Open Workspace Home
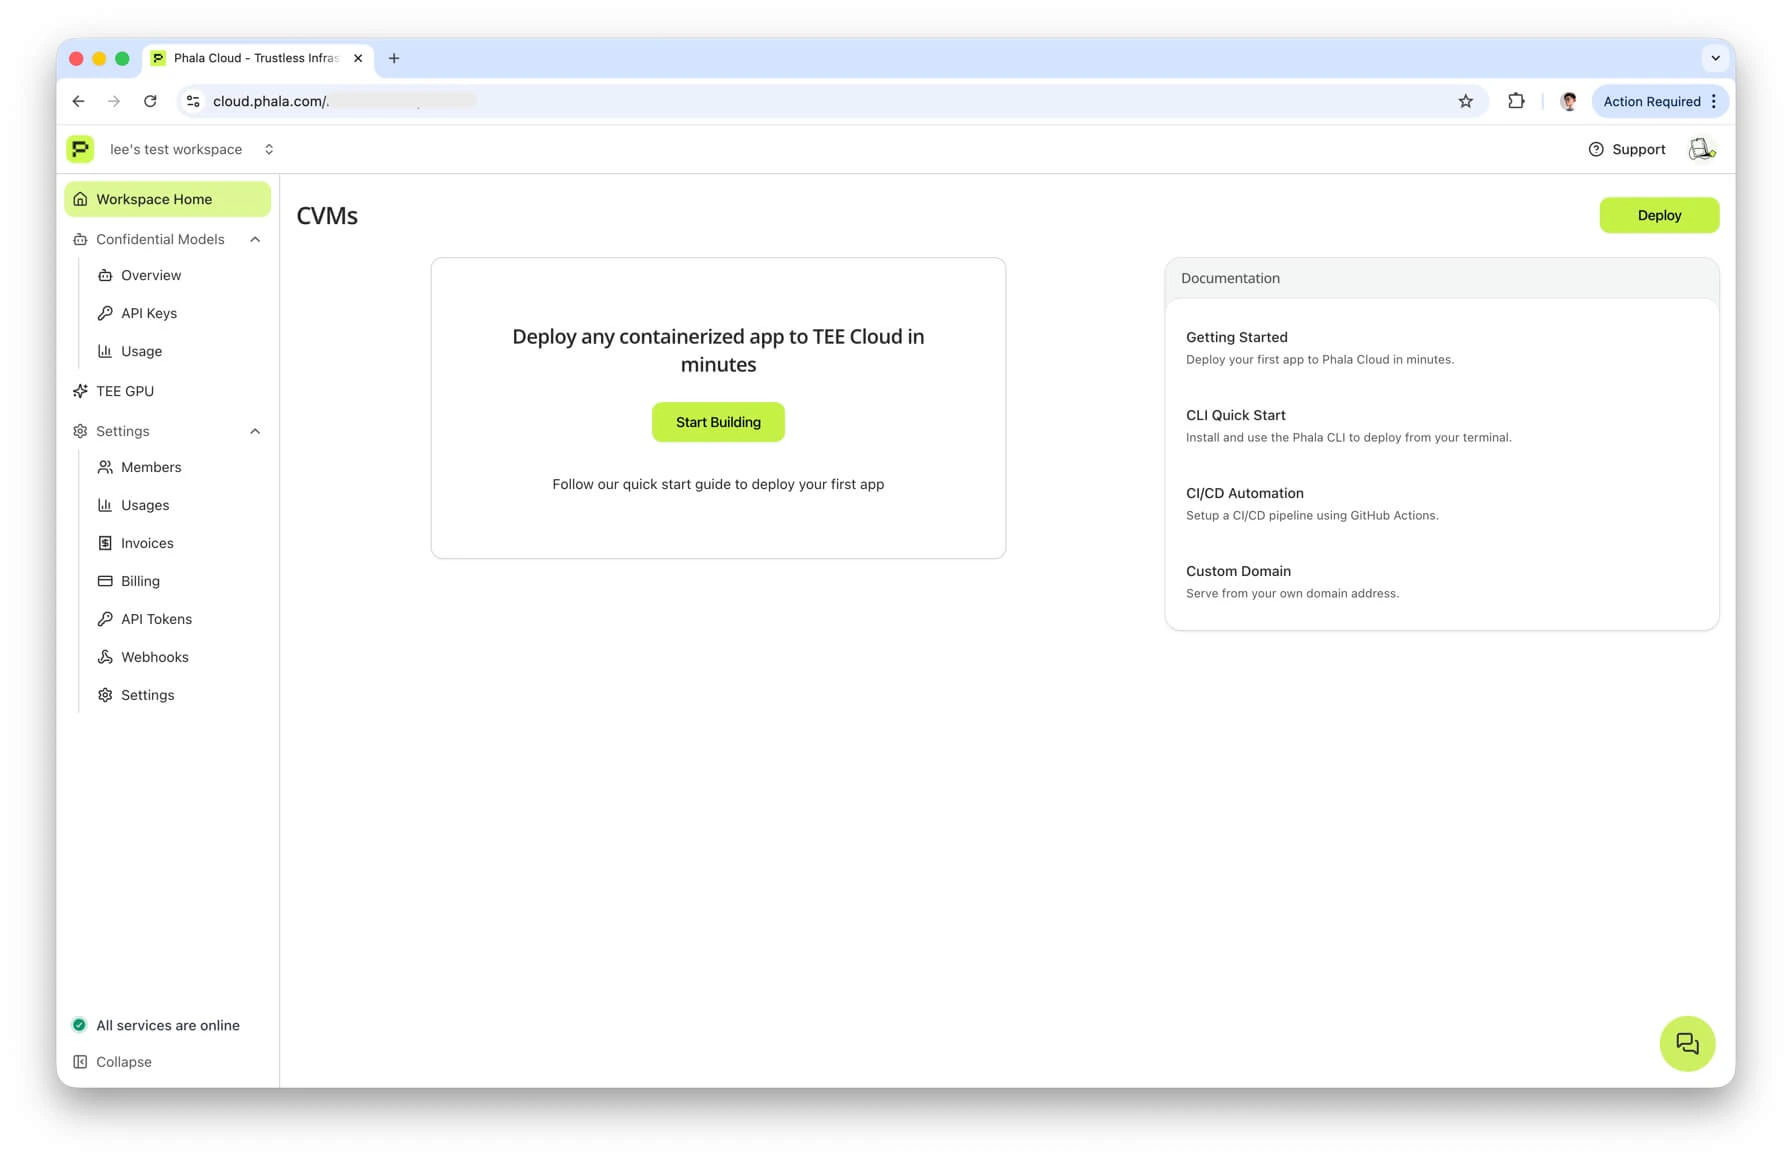Screen dimensions: 1792x1162 coord(154,199)
